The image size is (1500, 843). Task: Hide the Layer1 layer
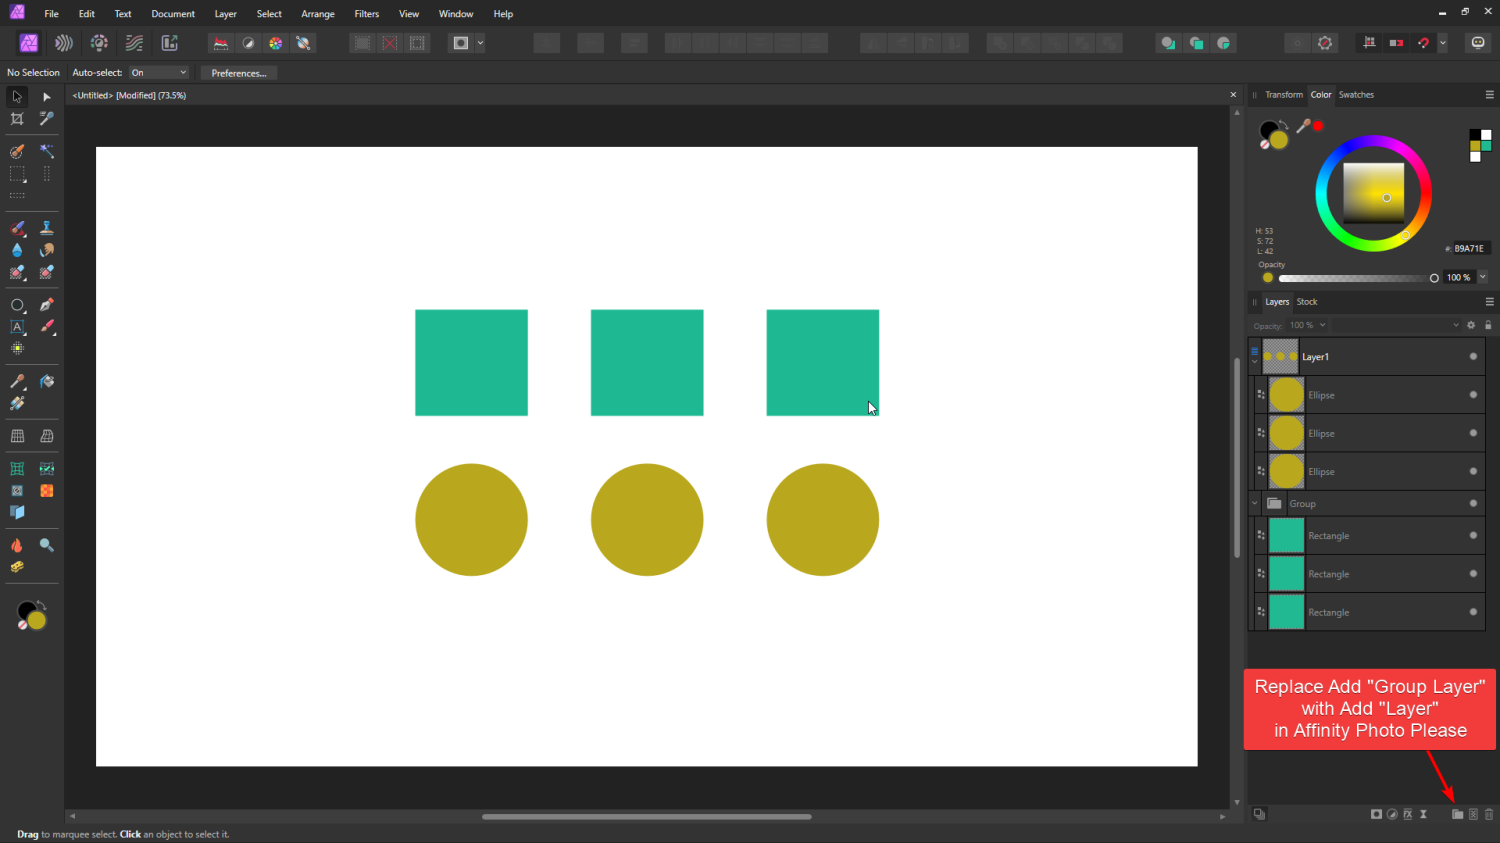pyautogui.click(x=1472, y=356)
